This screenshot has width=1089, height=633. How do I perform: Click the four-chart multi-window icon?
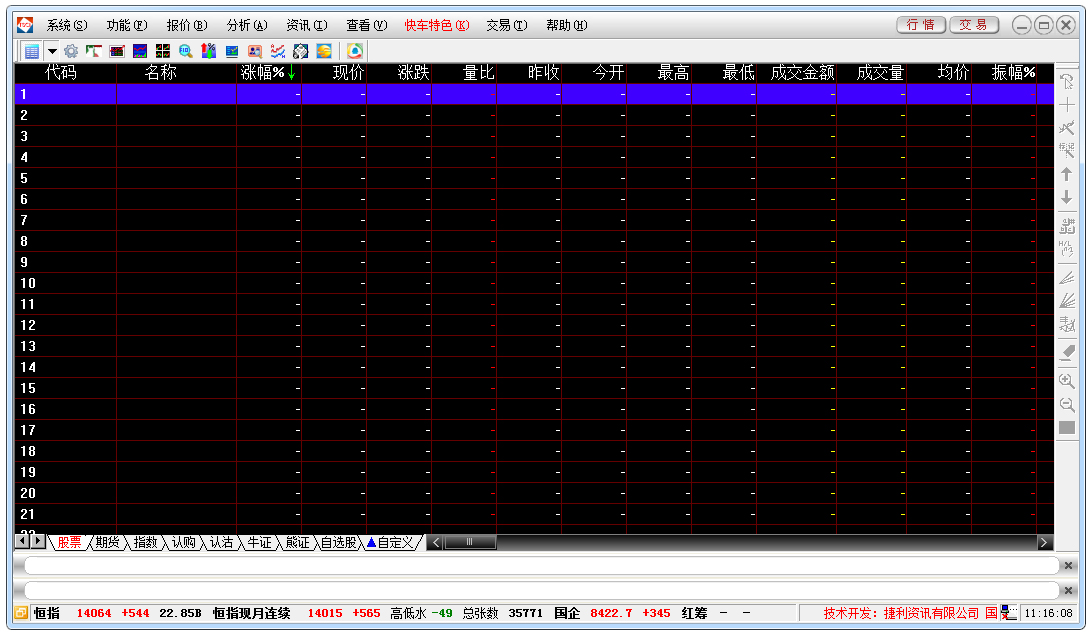pos(163,51)
